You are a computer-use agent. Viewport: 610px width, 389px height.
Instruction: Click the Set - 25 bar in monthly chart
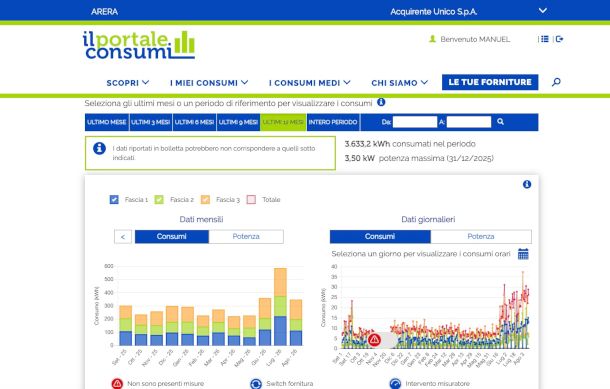[x=125, y=326]
